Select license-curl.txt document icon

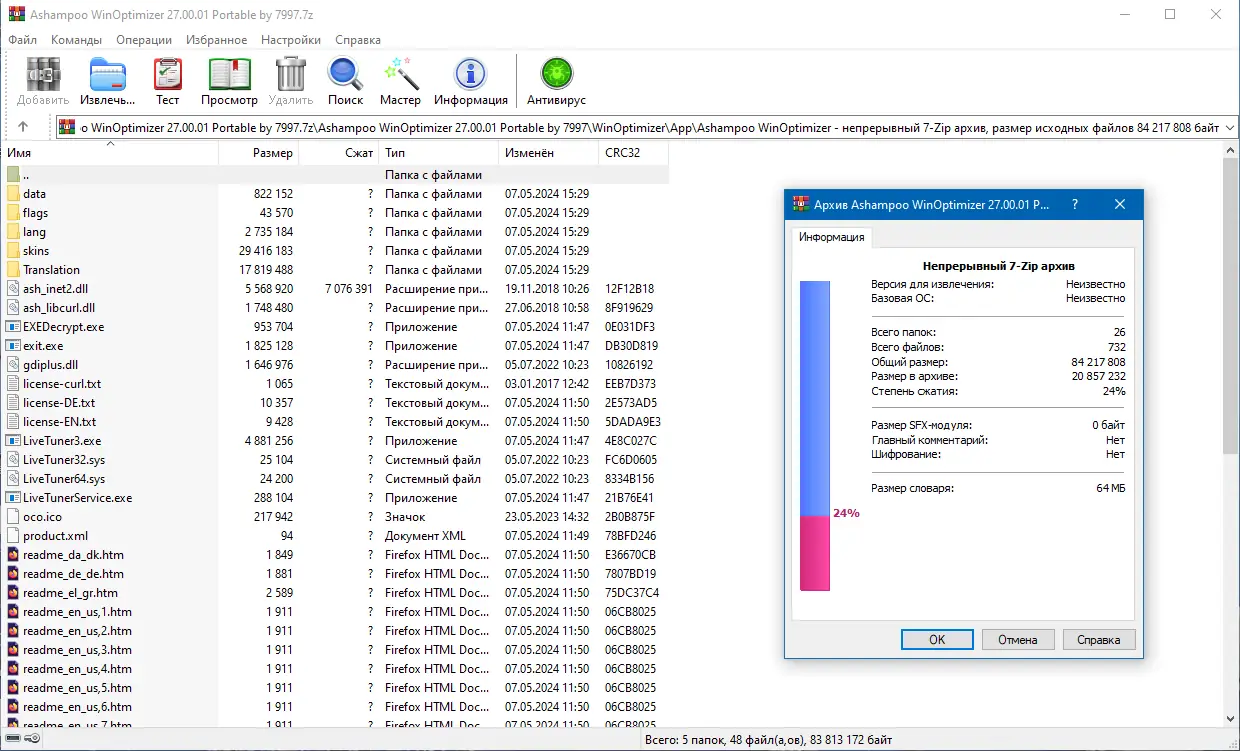[x=13, y=384]
